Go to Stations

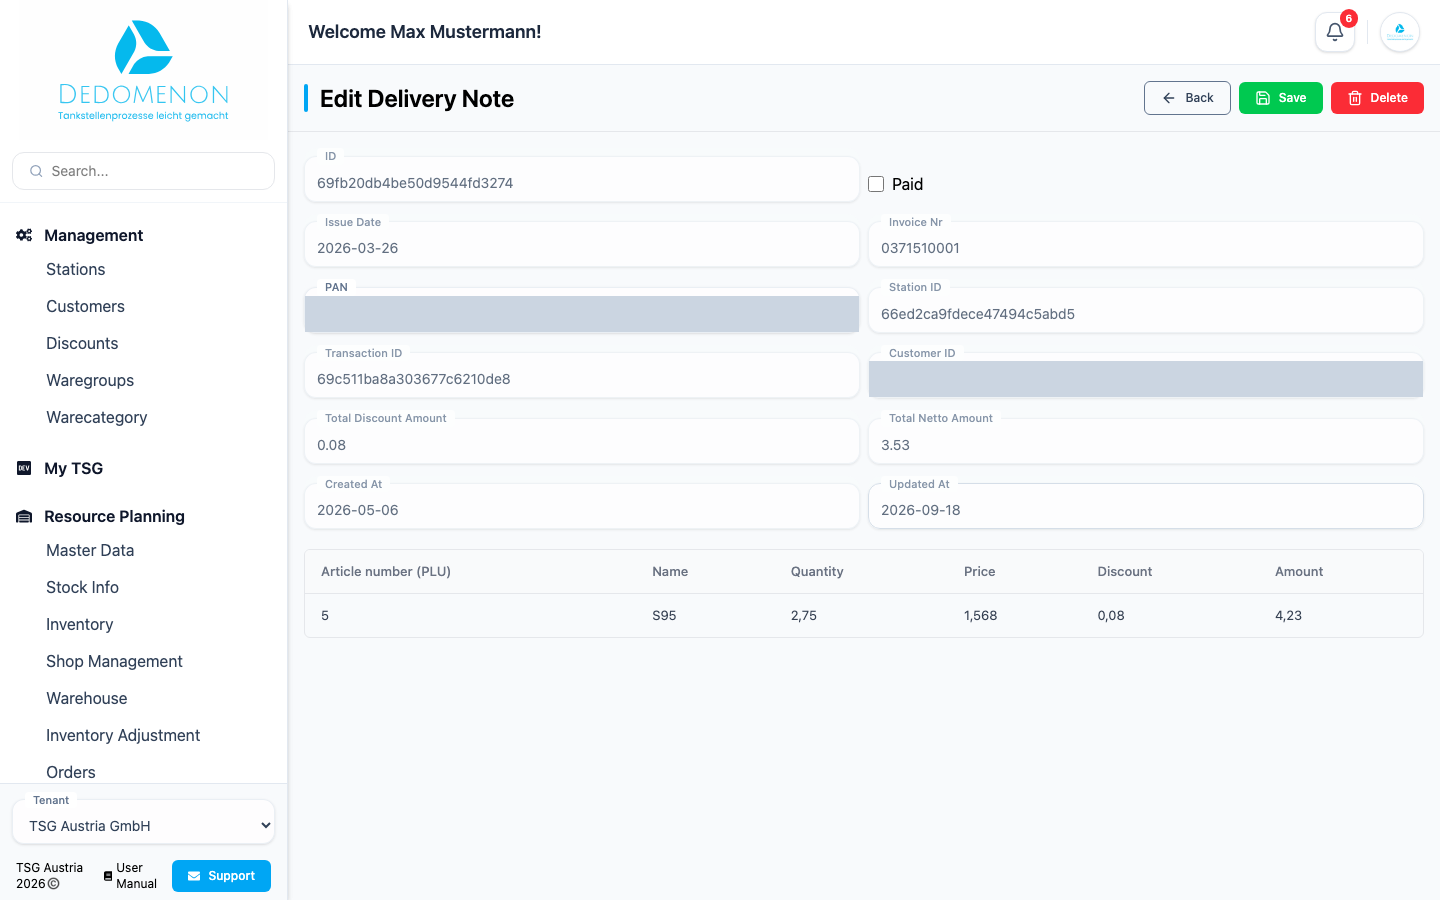(x=76, y=269)
